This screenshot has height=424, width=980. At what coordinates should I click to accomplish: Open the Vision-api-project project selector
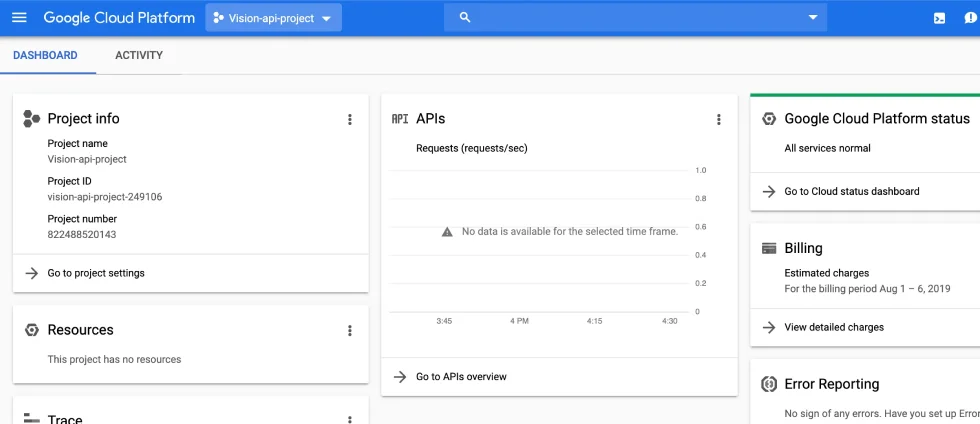pos(273,18)
